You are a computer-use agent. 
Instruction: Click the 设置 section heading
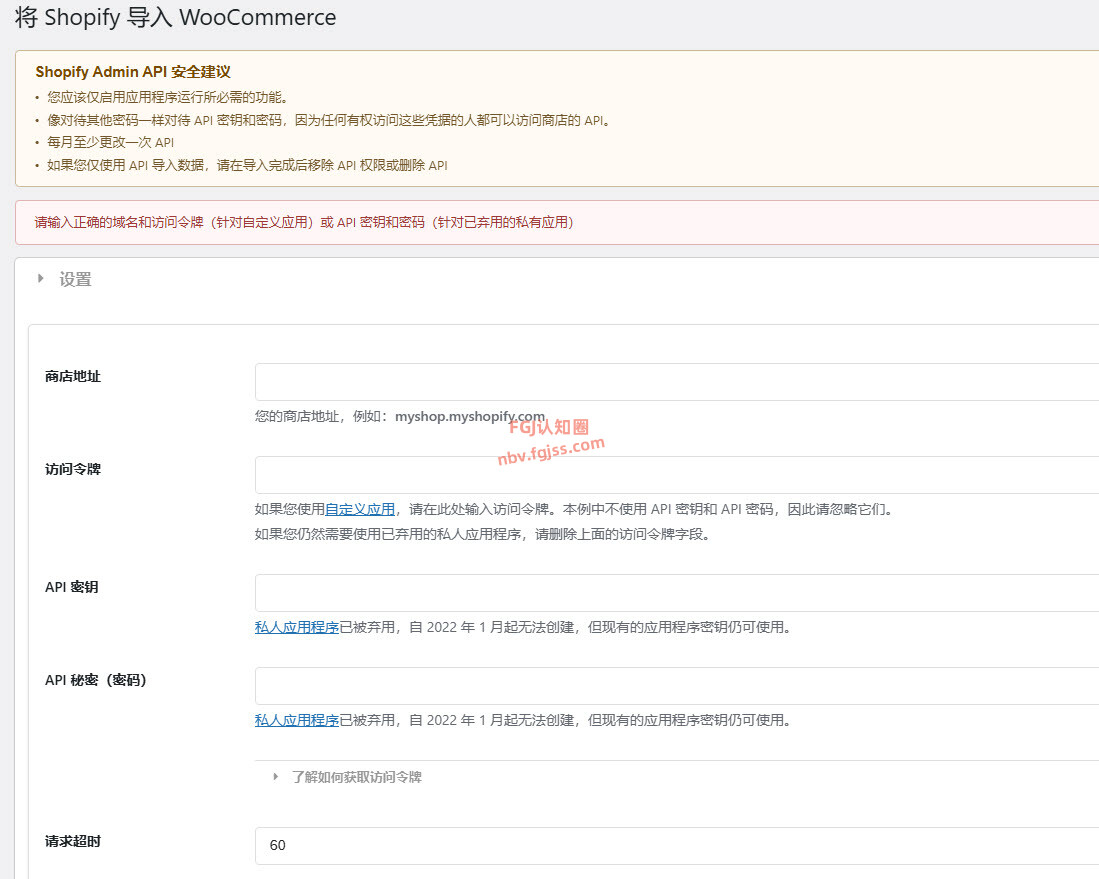point(75,279)
